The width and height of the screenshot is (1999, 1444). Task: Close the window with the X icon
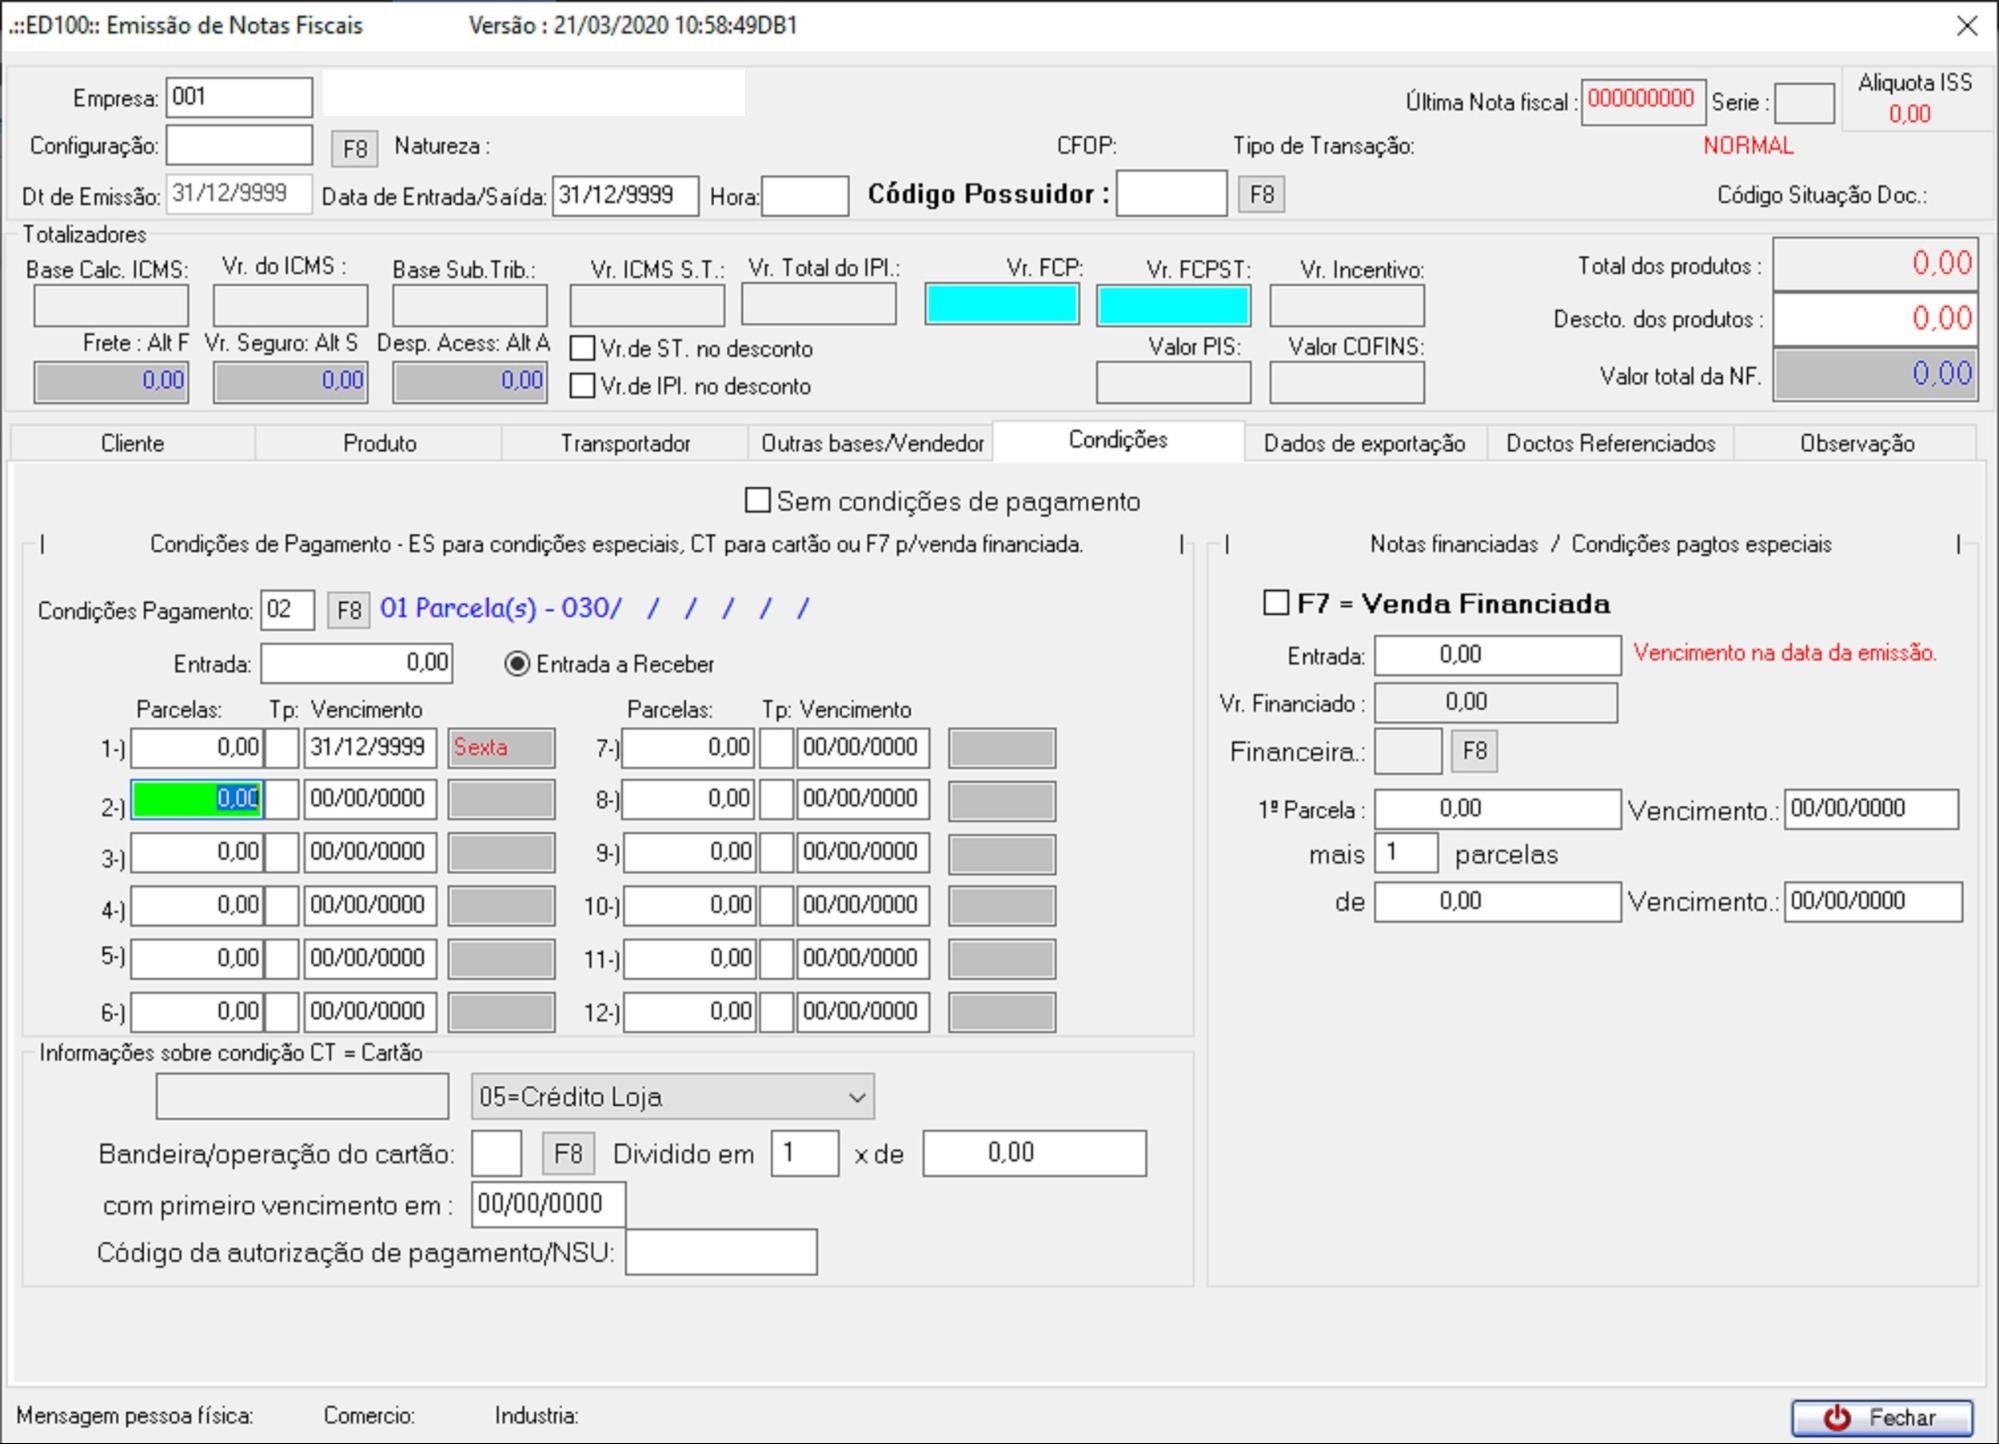[x=1966, y=26]
